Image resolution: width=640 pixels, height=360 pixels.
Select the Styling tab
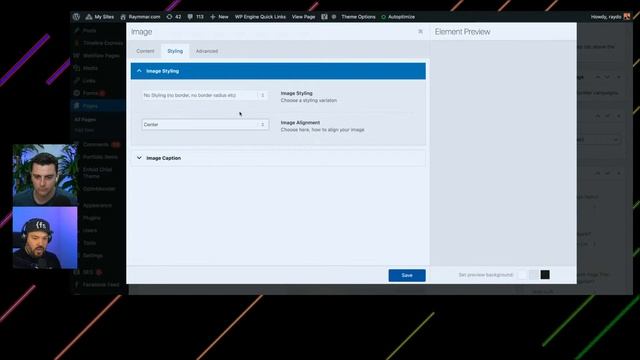[x=175, y=51]
